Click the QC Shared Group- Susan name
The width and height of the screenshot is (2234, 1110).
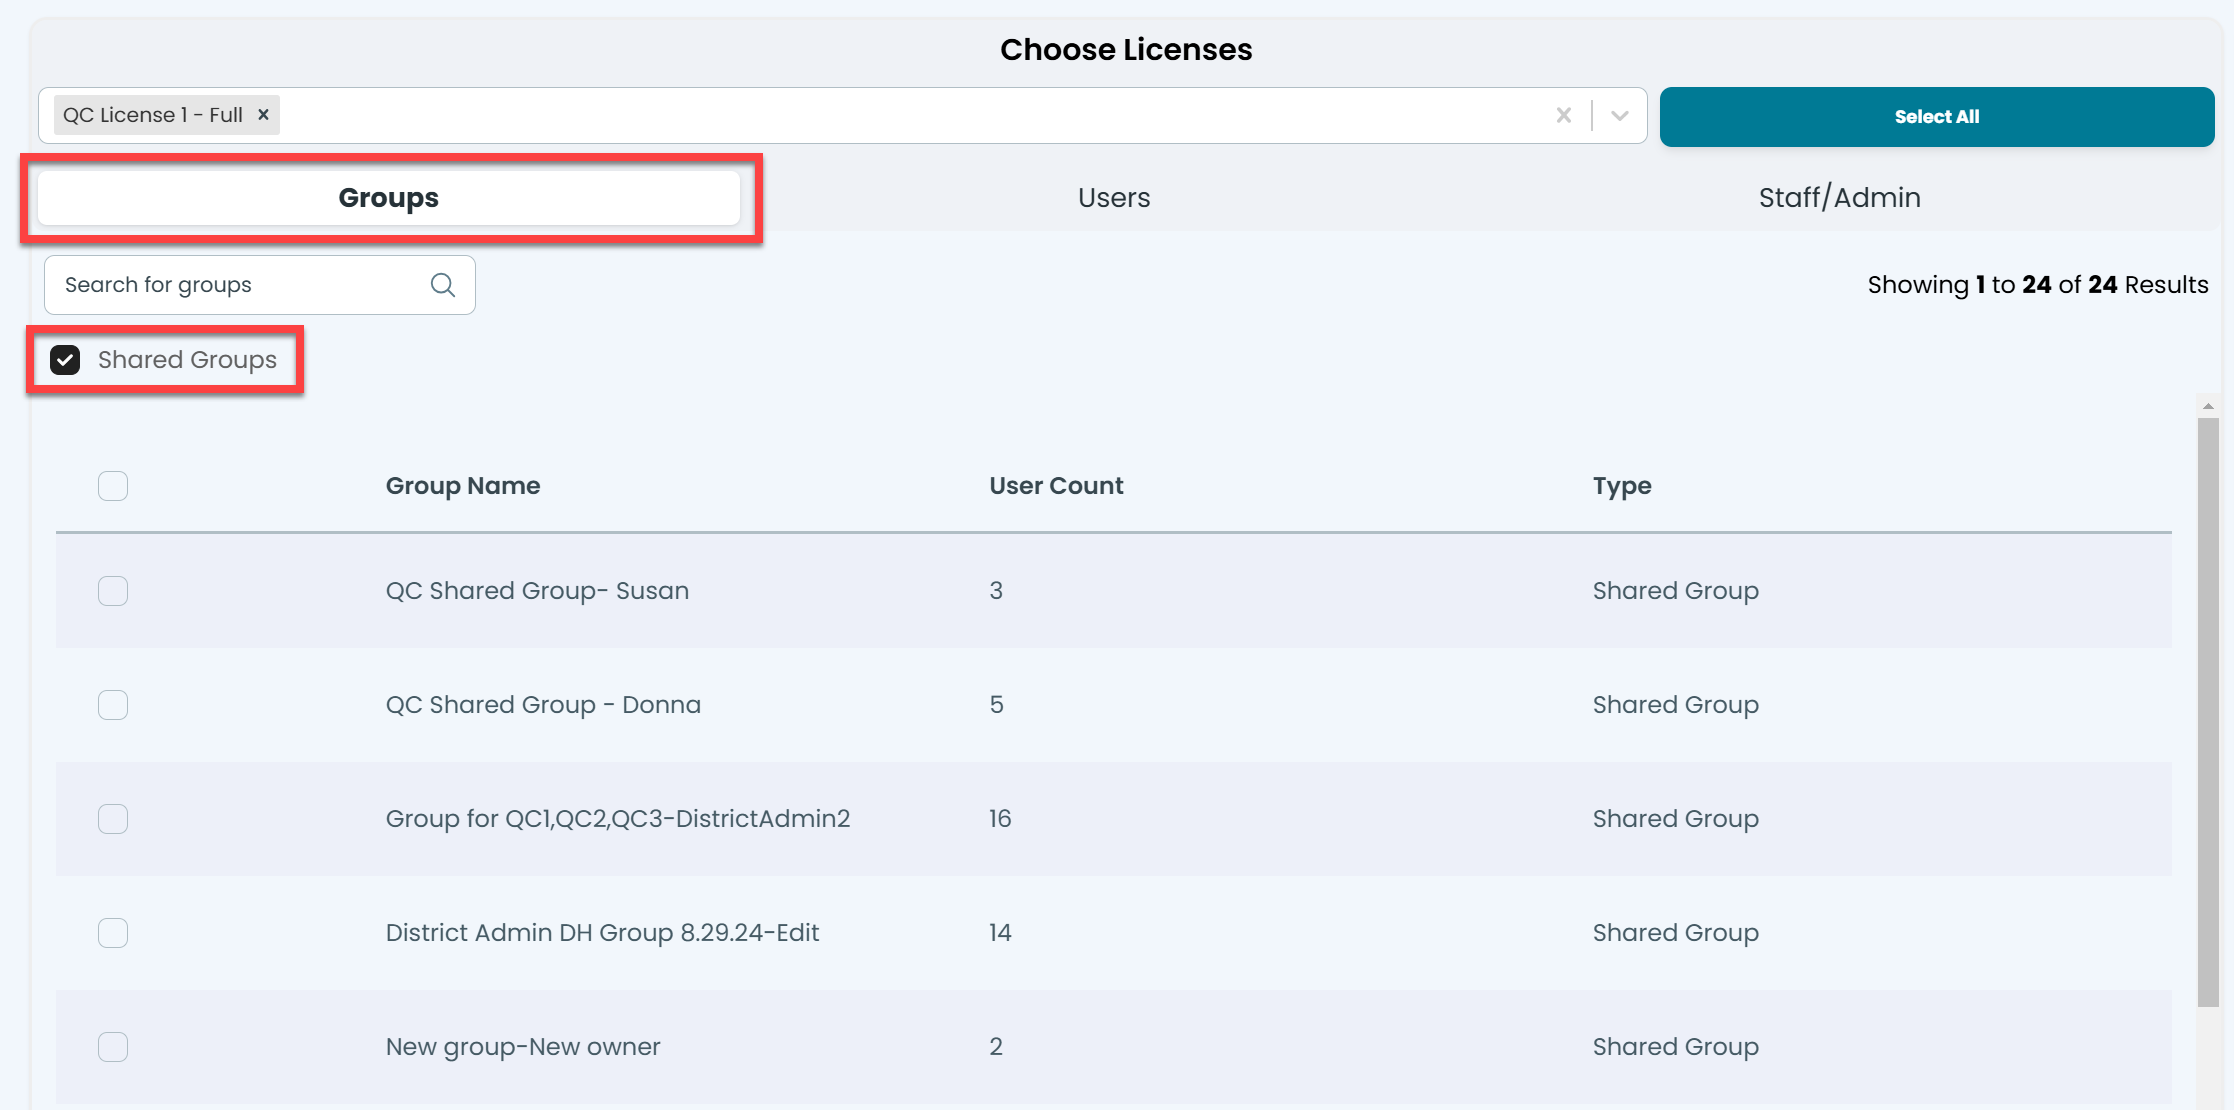pyautogui.click(x=537, y=591)
